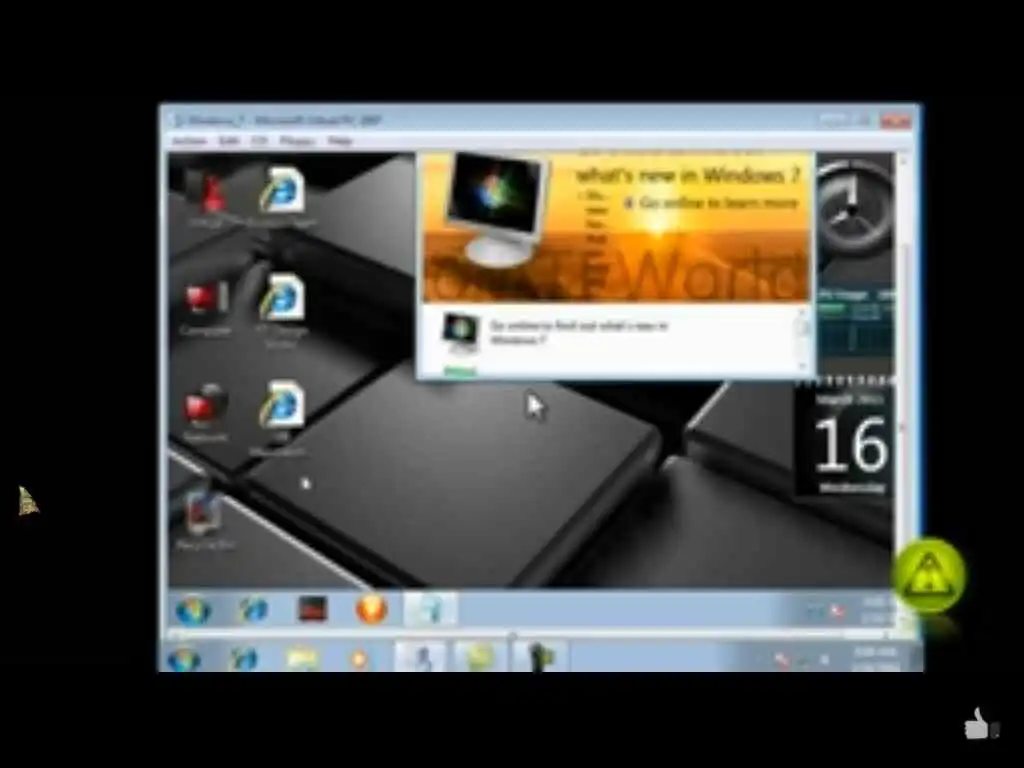Open the orange media player on guest taskbar

click(371, 609)
